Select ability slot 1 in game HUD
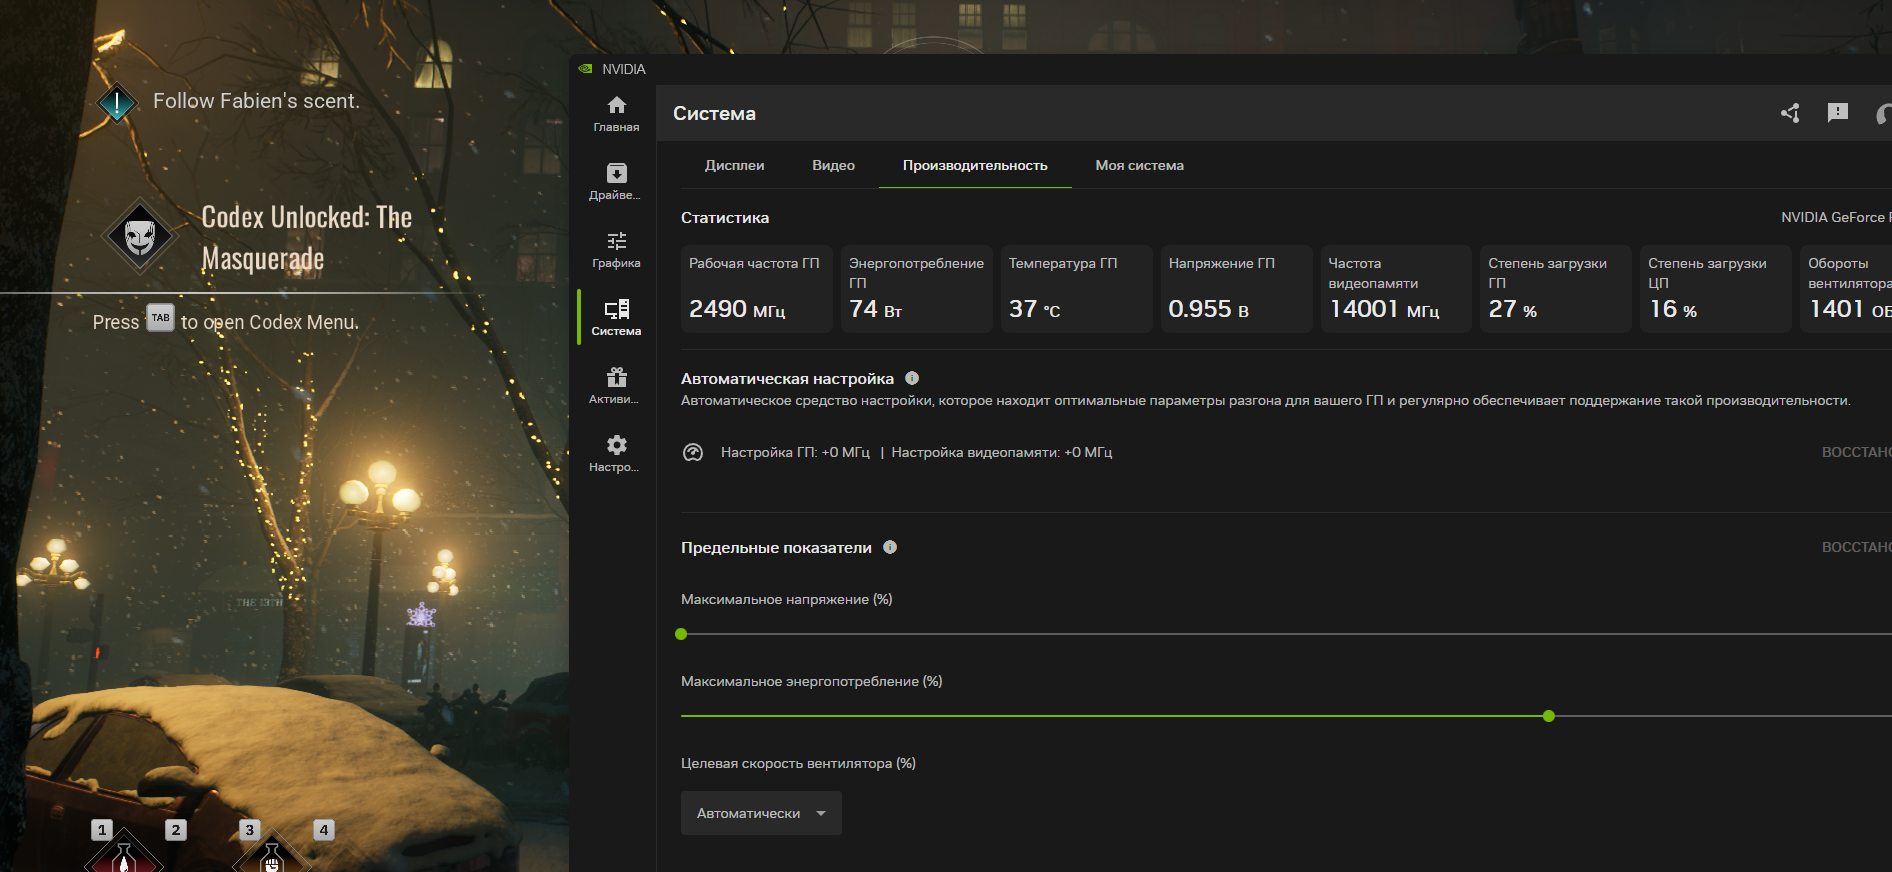1892x872 pixels. pyautogui.click(x=102, y=830)
